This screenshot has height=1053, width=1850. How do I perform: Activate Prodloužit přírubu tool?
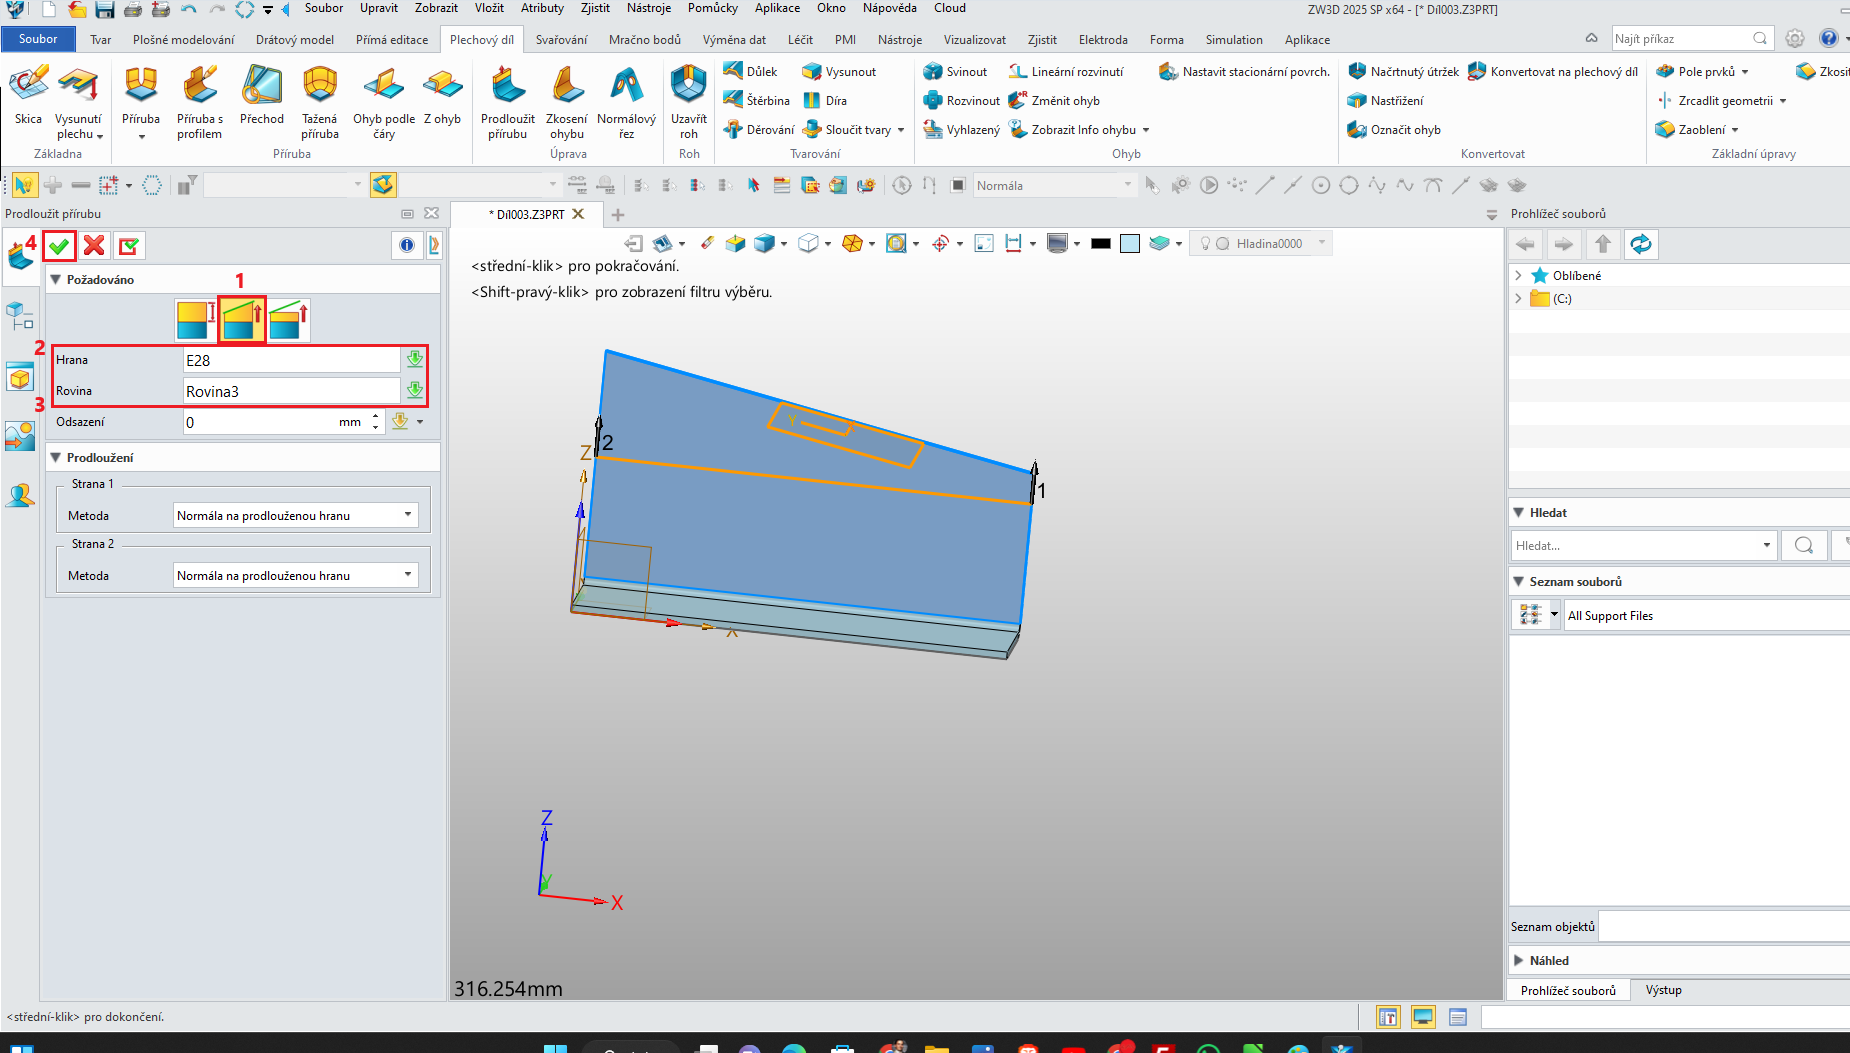508,102
